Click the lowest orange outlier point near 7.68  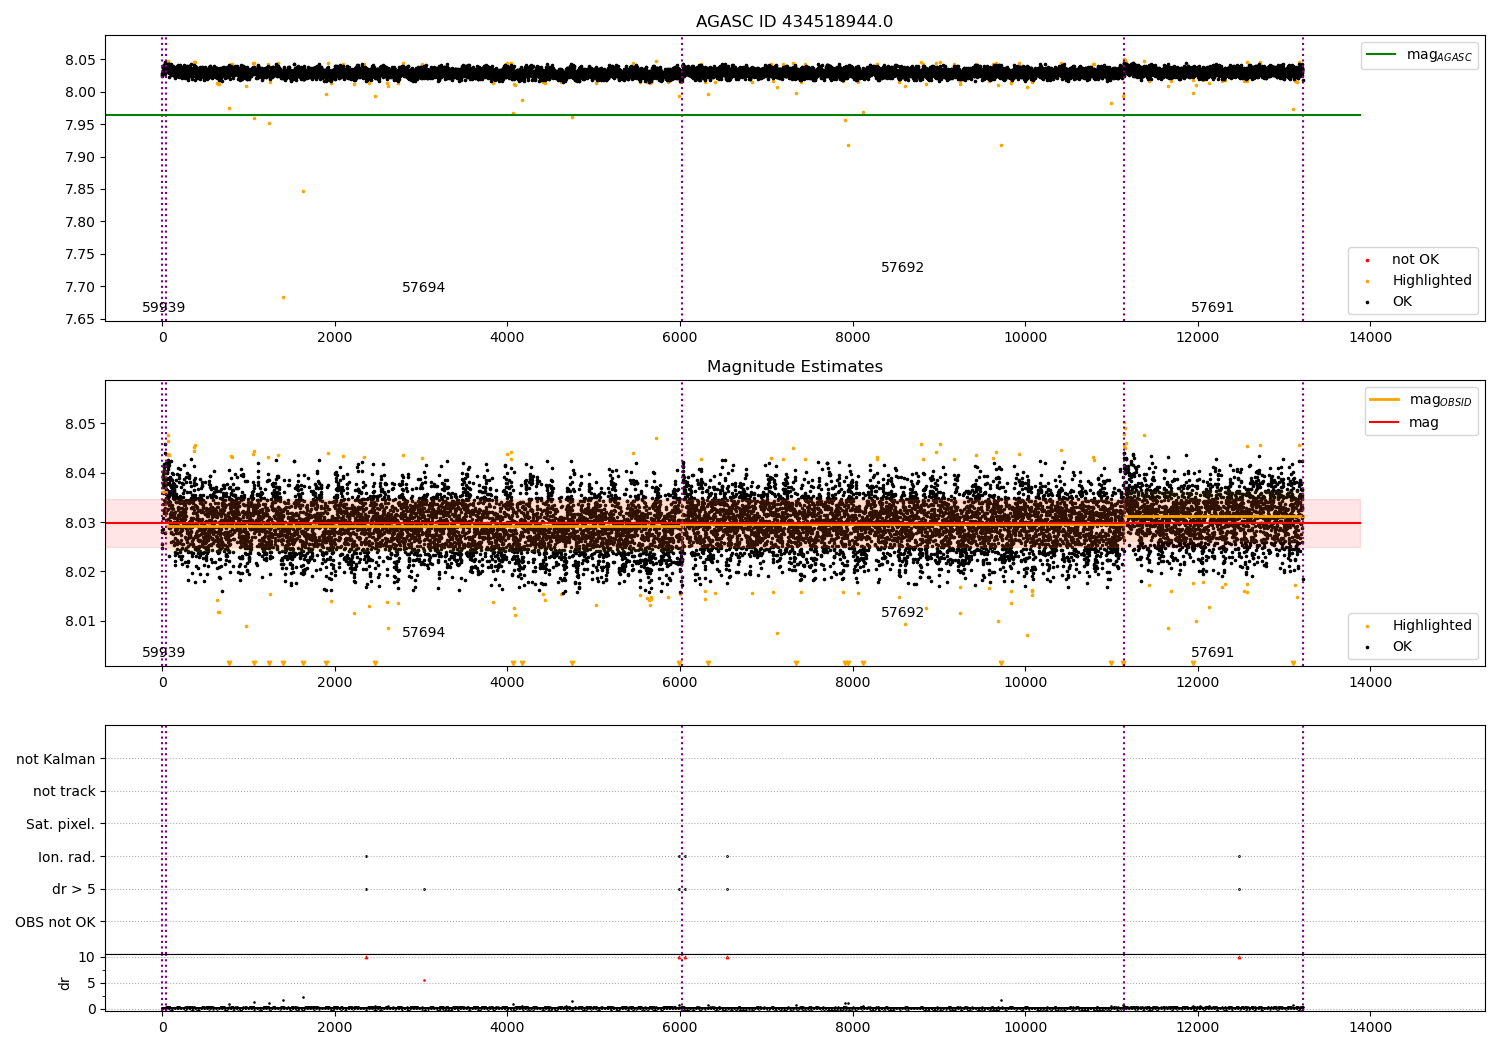click(283, 297)
